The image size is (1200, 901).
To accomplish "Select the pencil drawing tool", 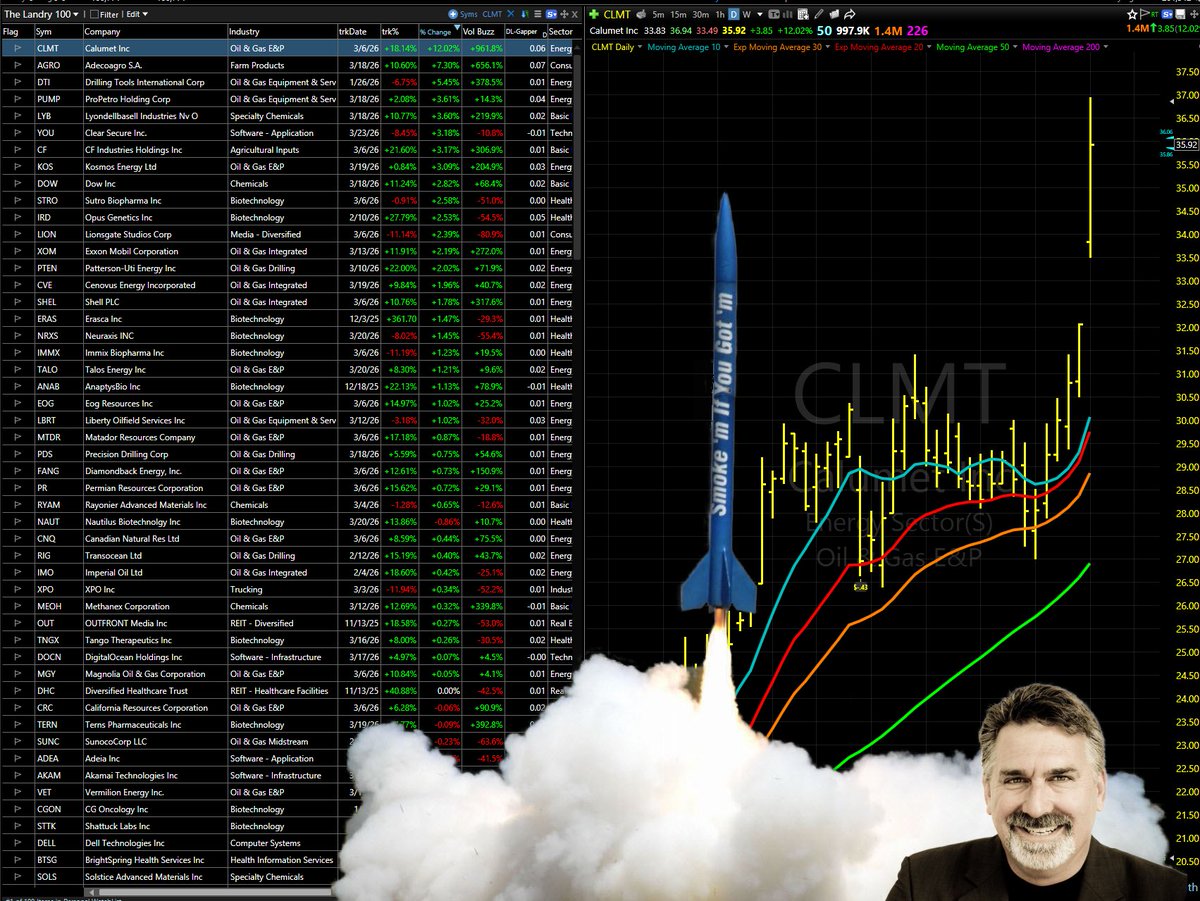I will pos(818,14).
